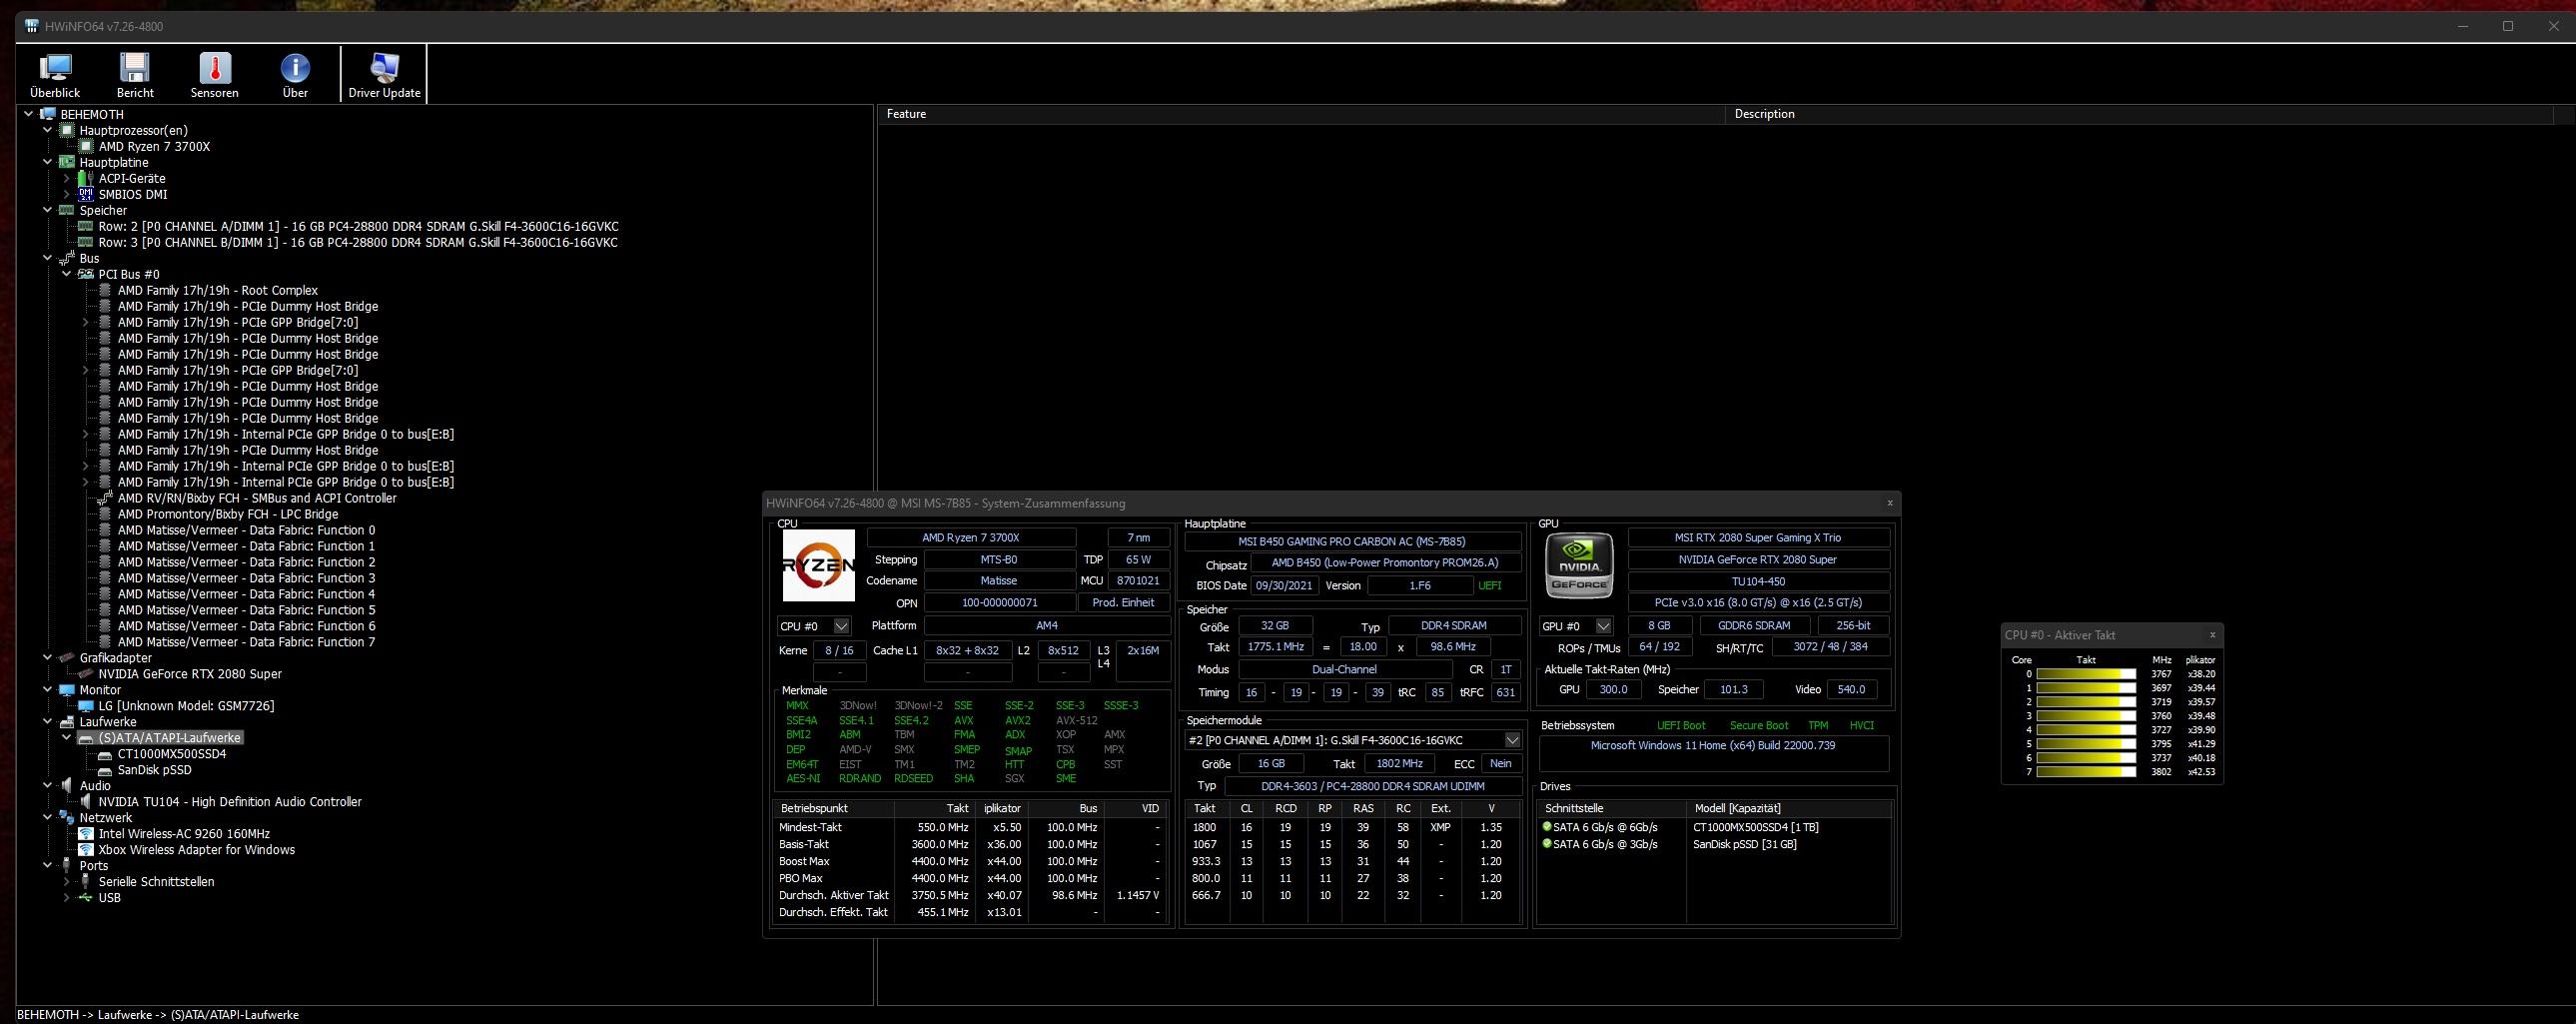
Task: Click the Description column header
Action: coord(2140,114)
